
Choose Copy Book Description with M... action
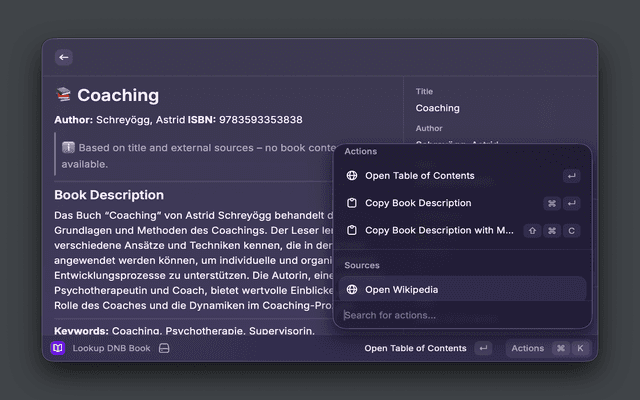[x=462, y=231]
